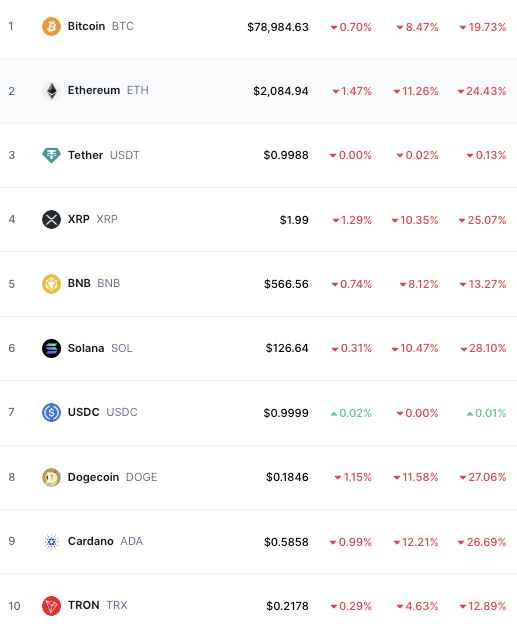Open the Bitcoin coin name link
Screen dimensions: 517x626
[86, 26]
